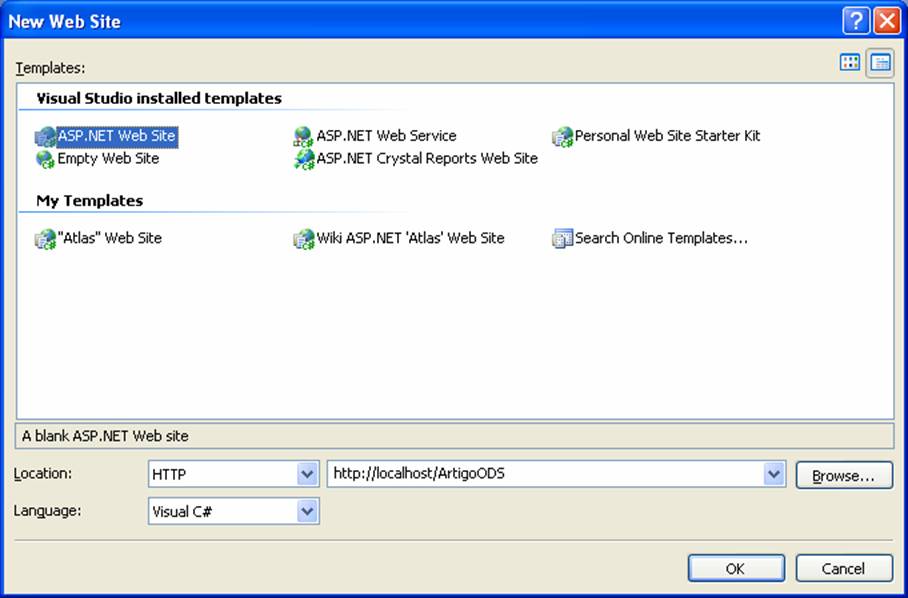Select the Wiki ASP.NET 'Atlas' Web Site icon
Viewport: 908px width, 598px height.
coord(303,239)
